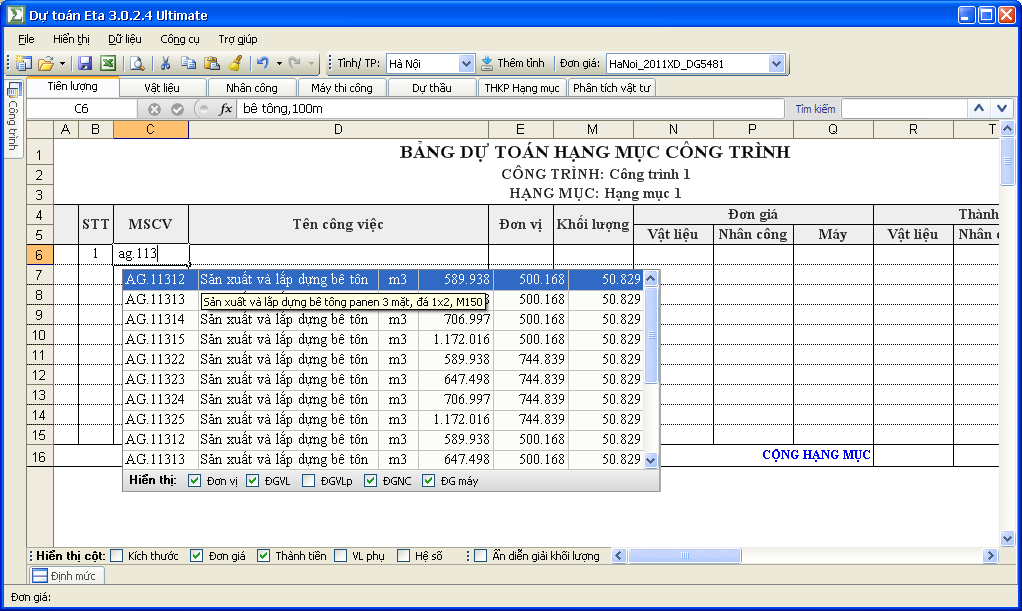
Task: Open the Tỉnh/TP Hà Nội dropdown
Action: [x=466, y=64]
